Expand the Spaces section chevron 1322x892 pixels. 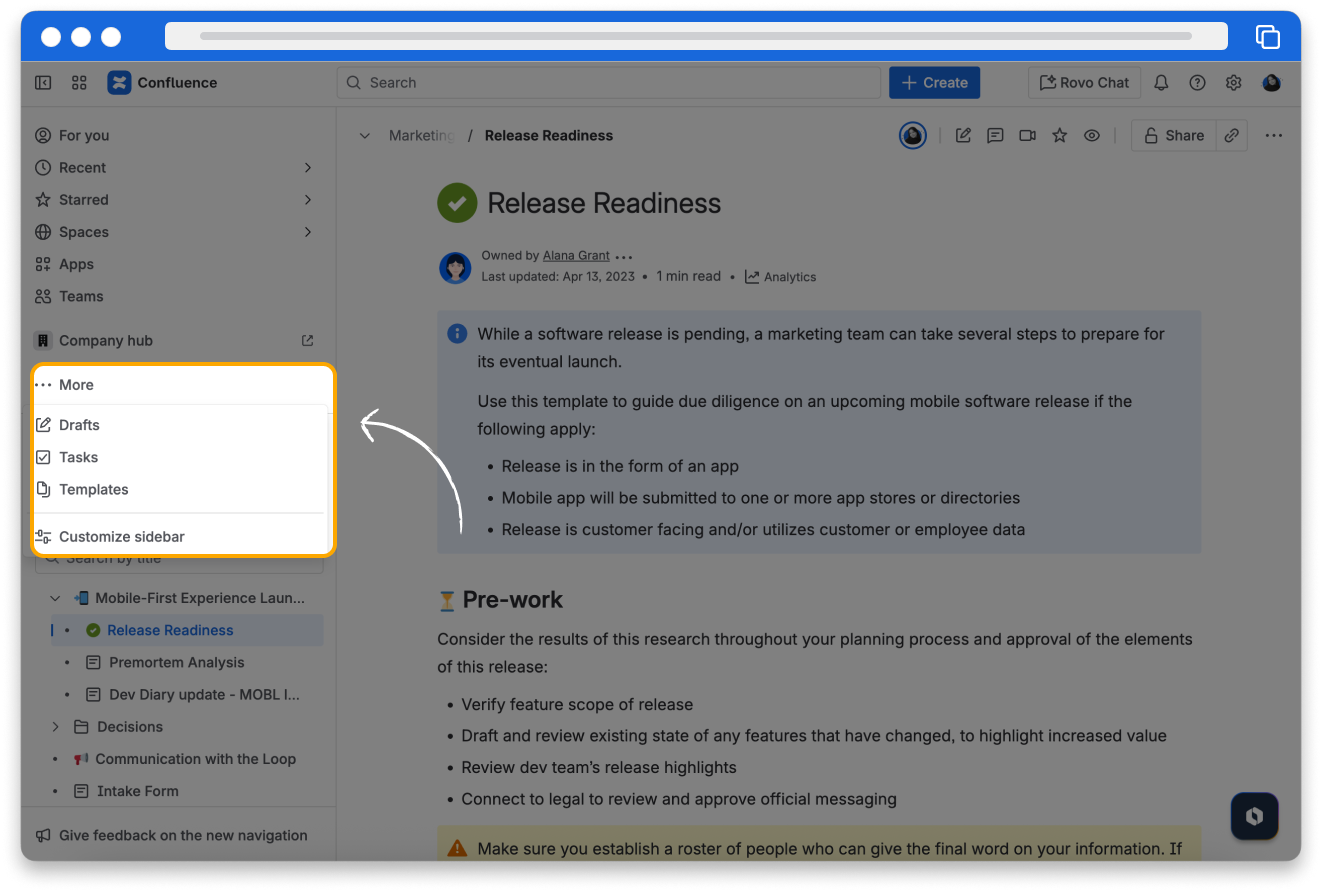(x=308, y=232)
